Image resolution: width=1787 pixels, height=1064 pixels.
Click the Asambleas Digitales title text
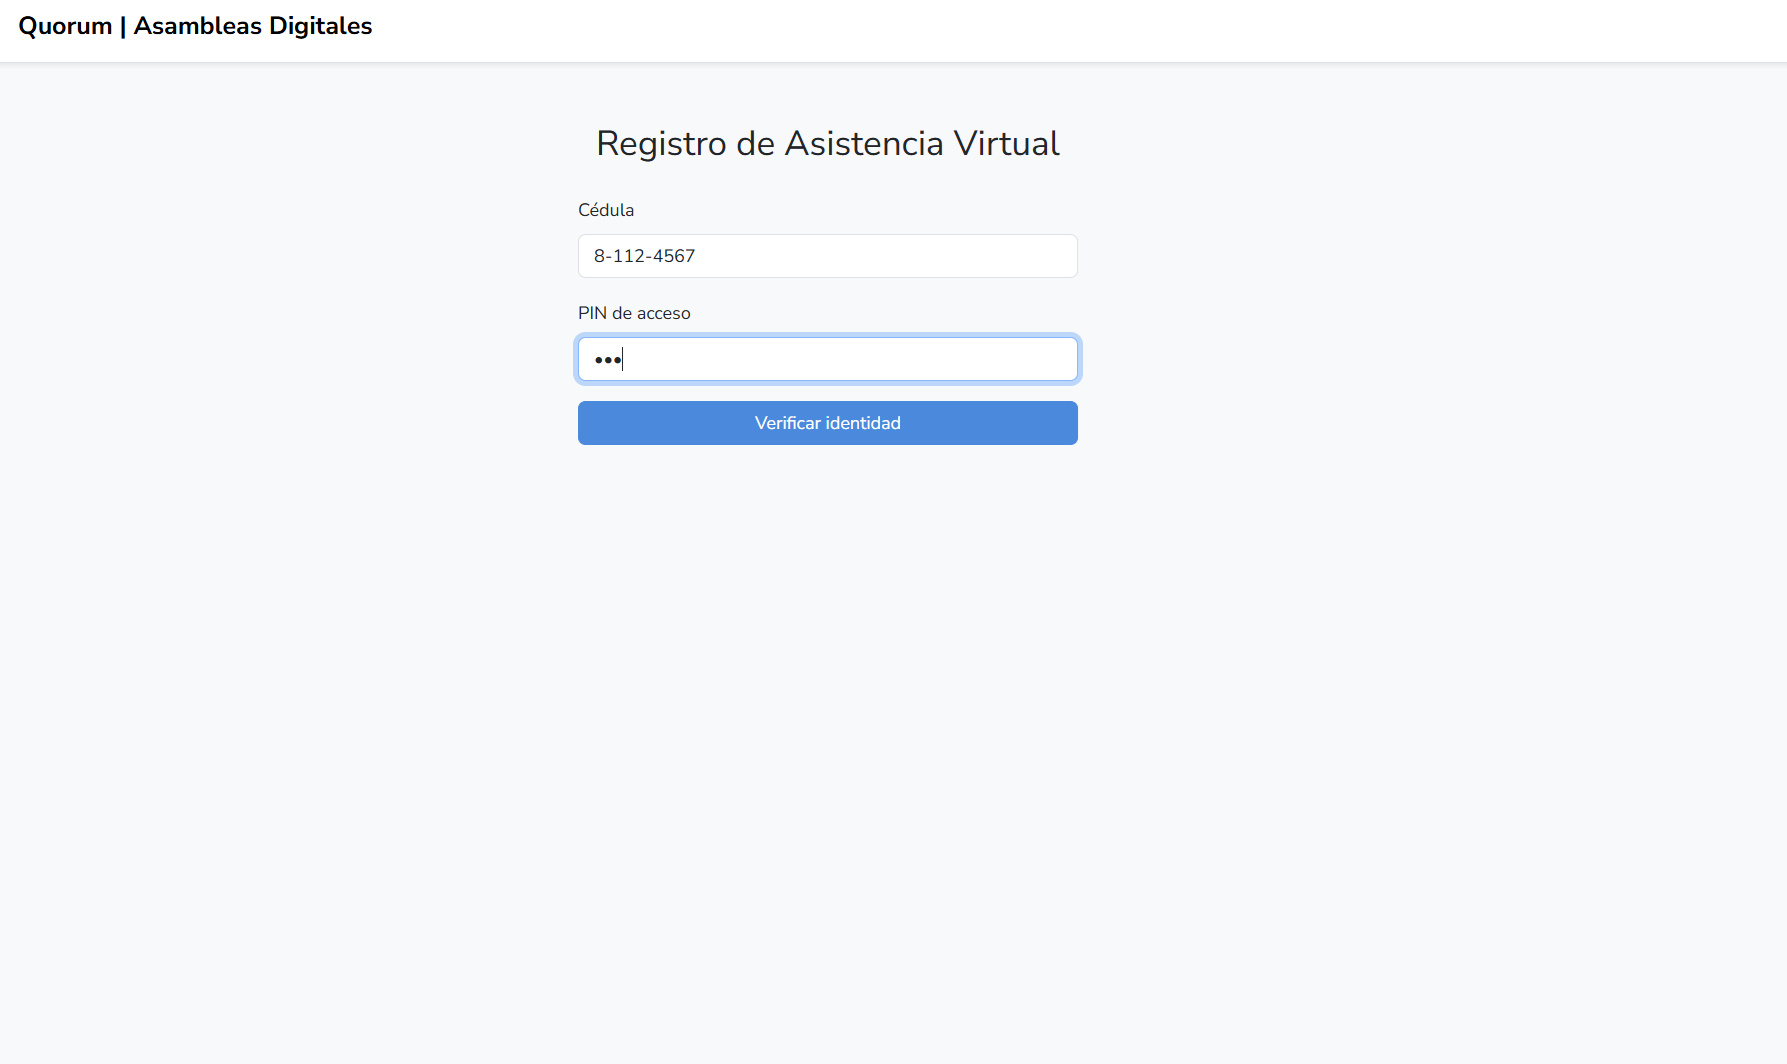pos(253,26)
